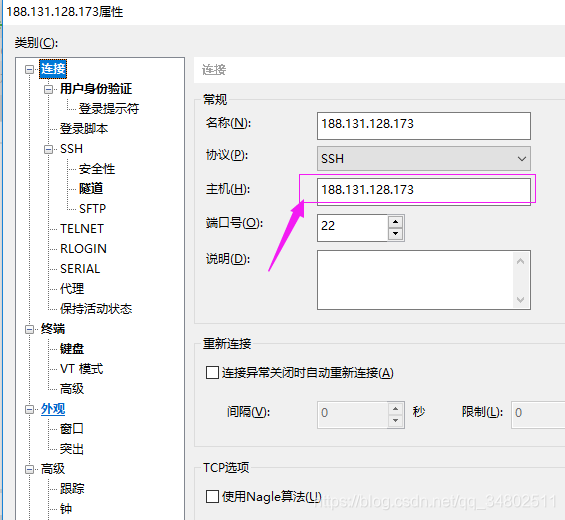This screenshot has height=520, width=565.
Task: Click the 名称 input field
Action: click(424, 126)
